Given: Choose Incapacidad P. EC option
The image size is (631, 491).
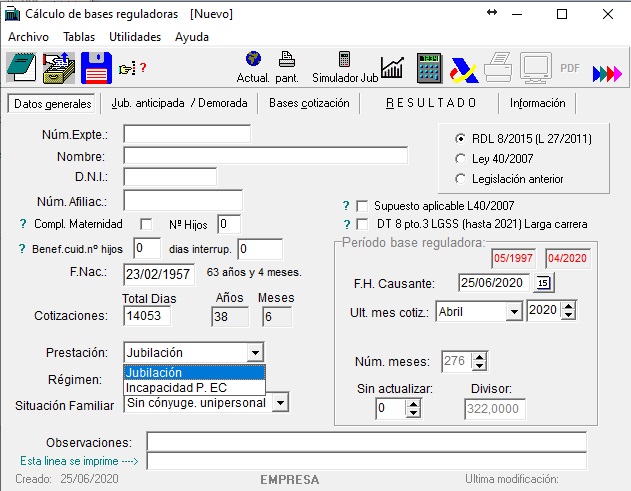Looking at the screenshot, I should point(194,388).
